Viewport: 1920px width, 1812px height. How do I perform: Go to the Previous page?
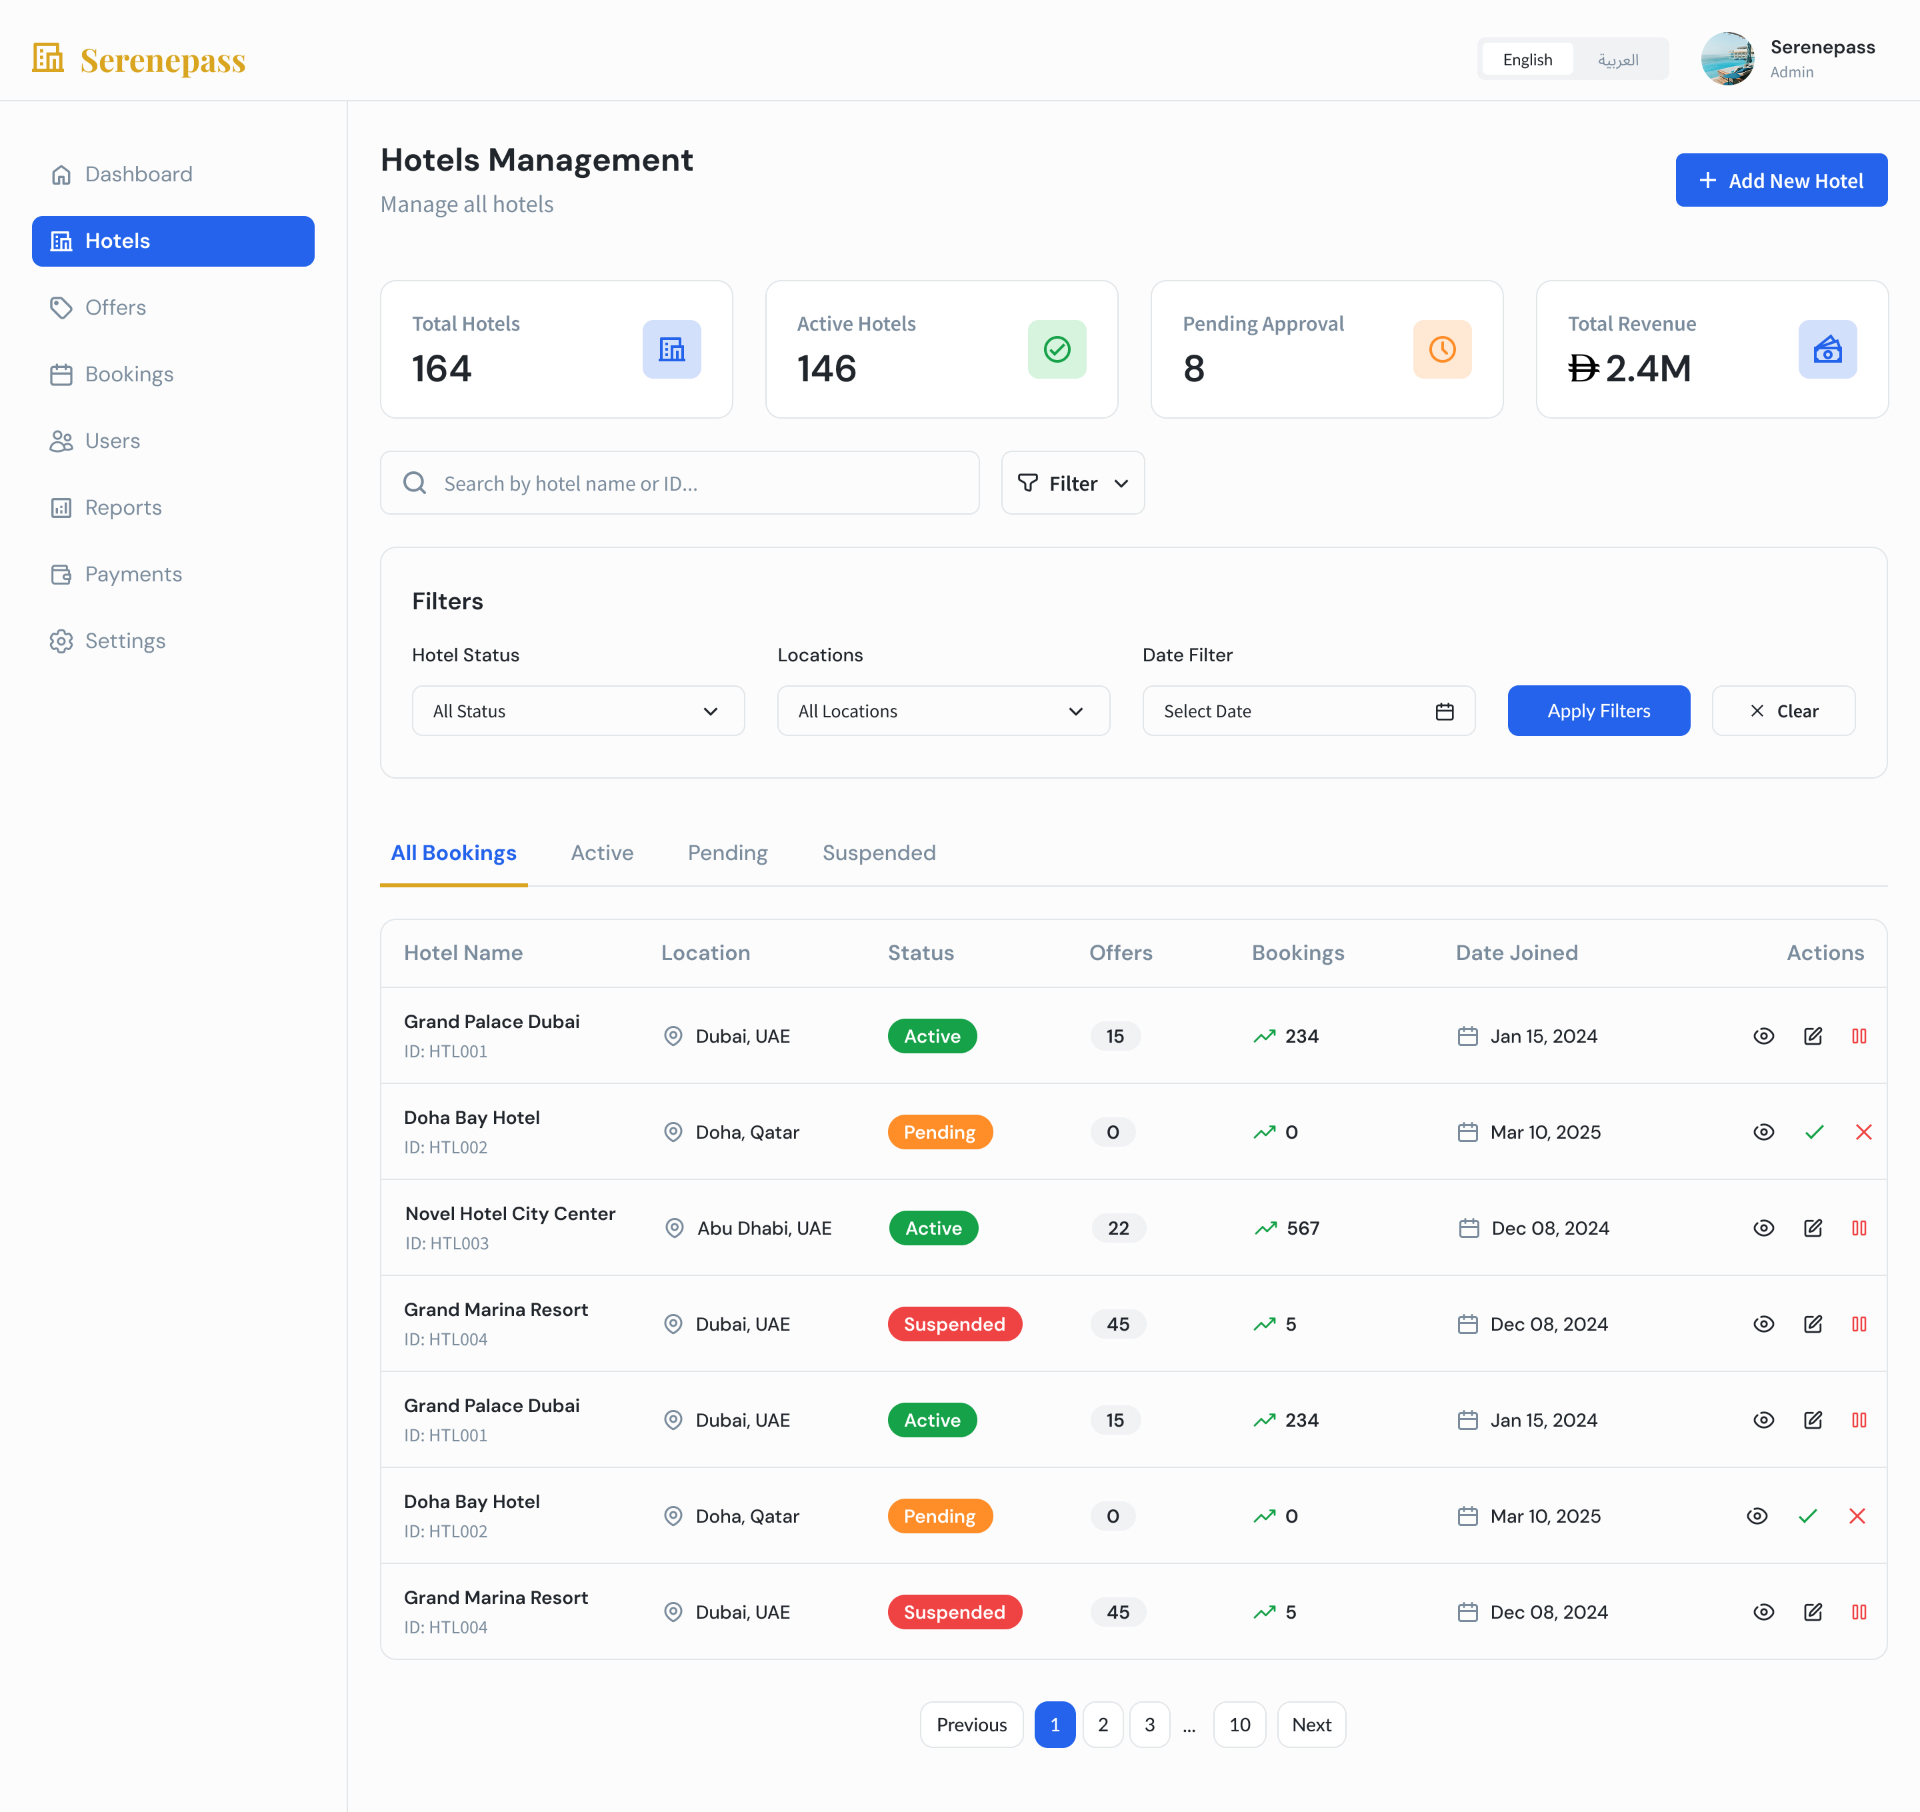coord(971,1725)
